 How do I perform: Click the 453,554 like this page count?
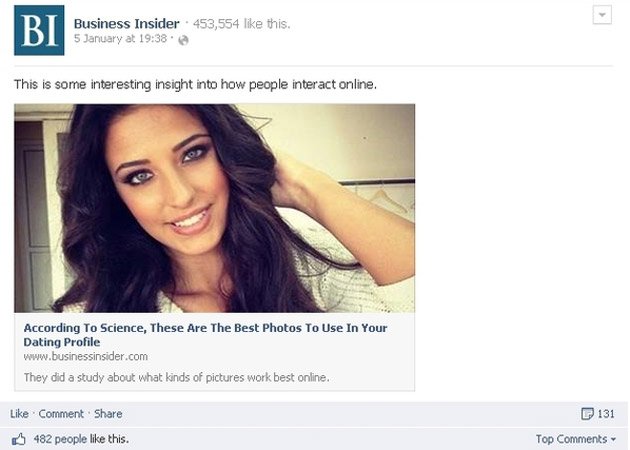(x=241, y=24)
